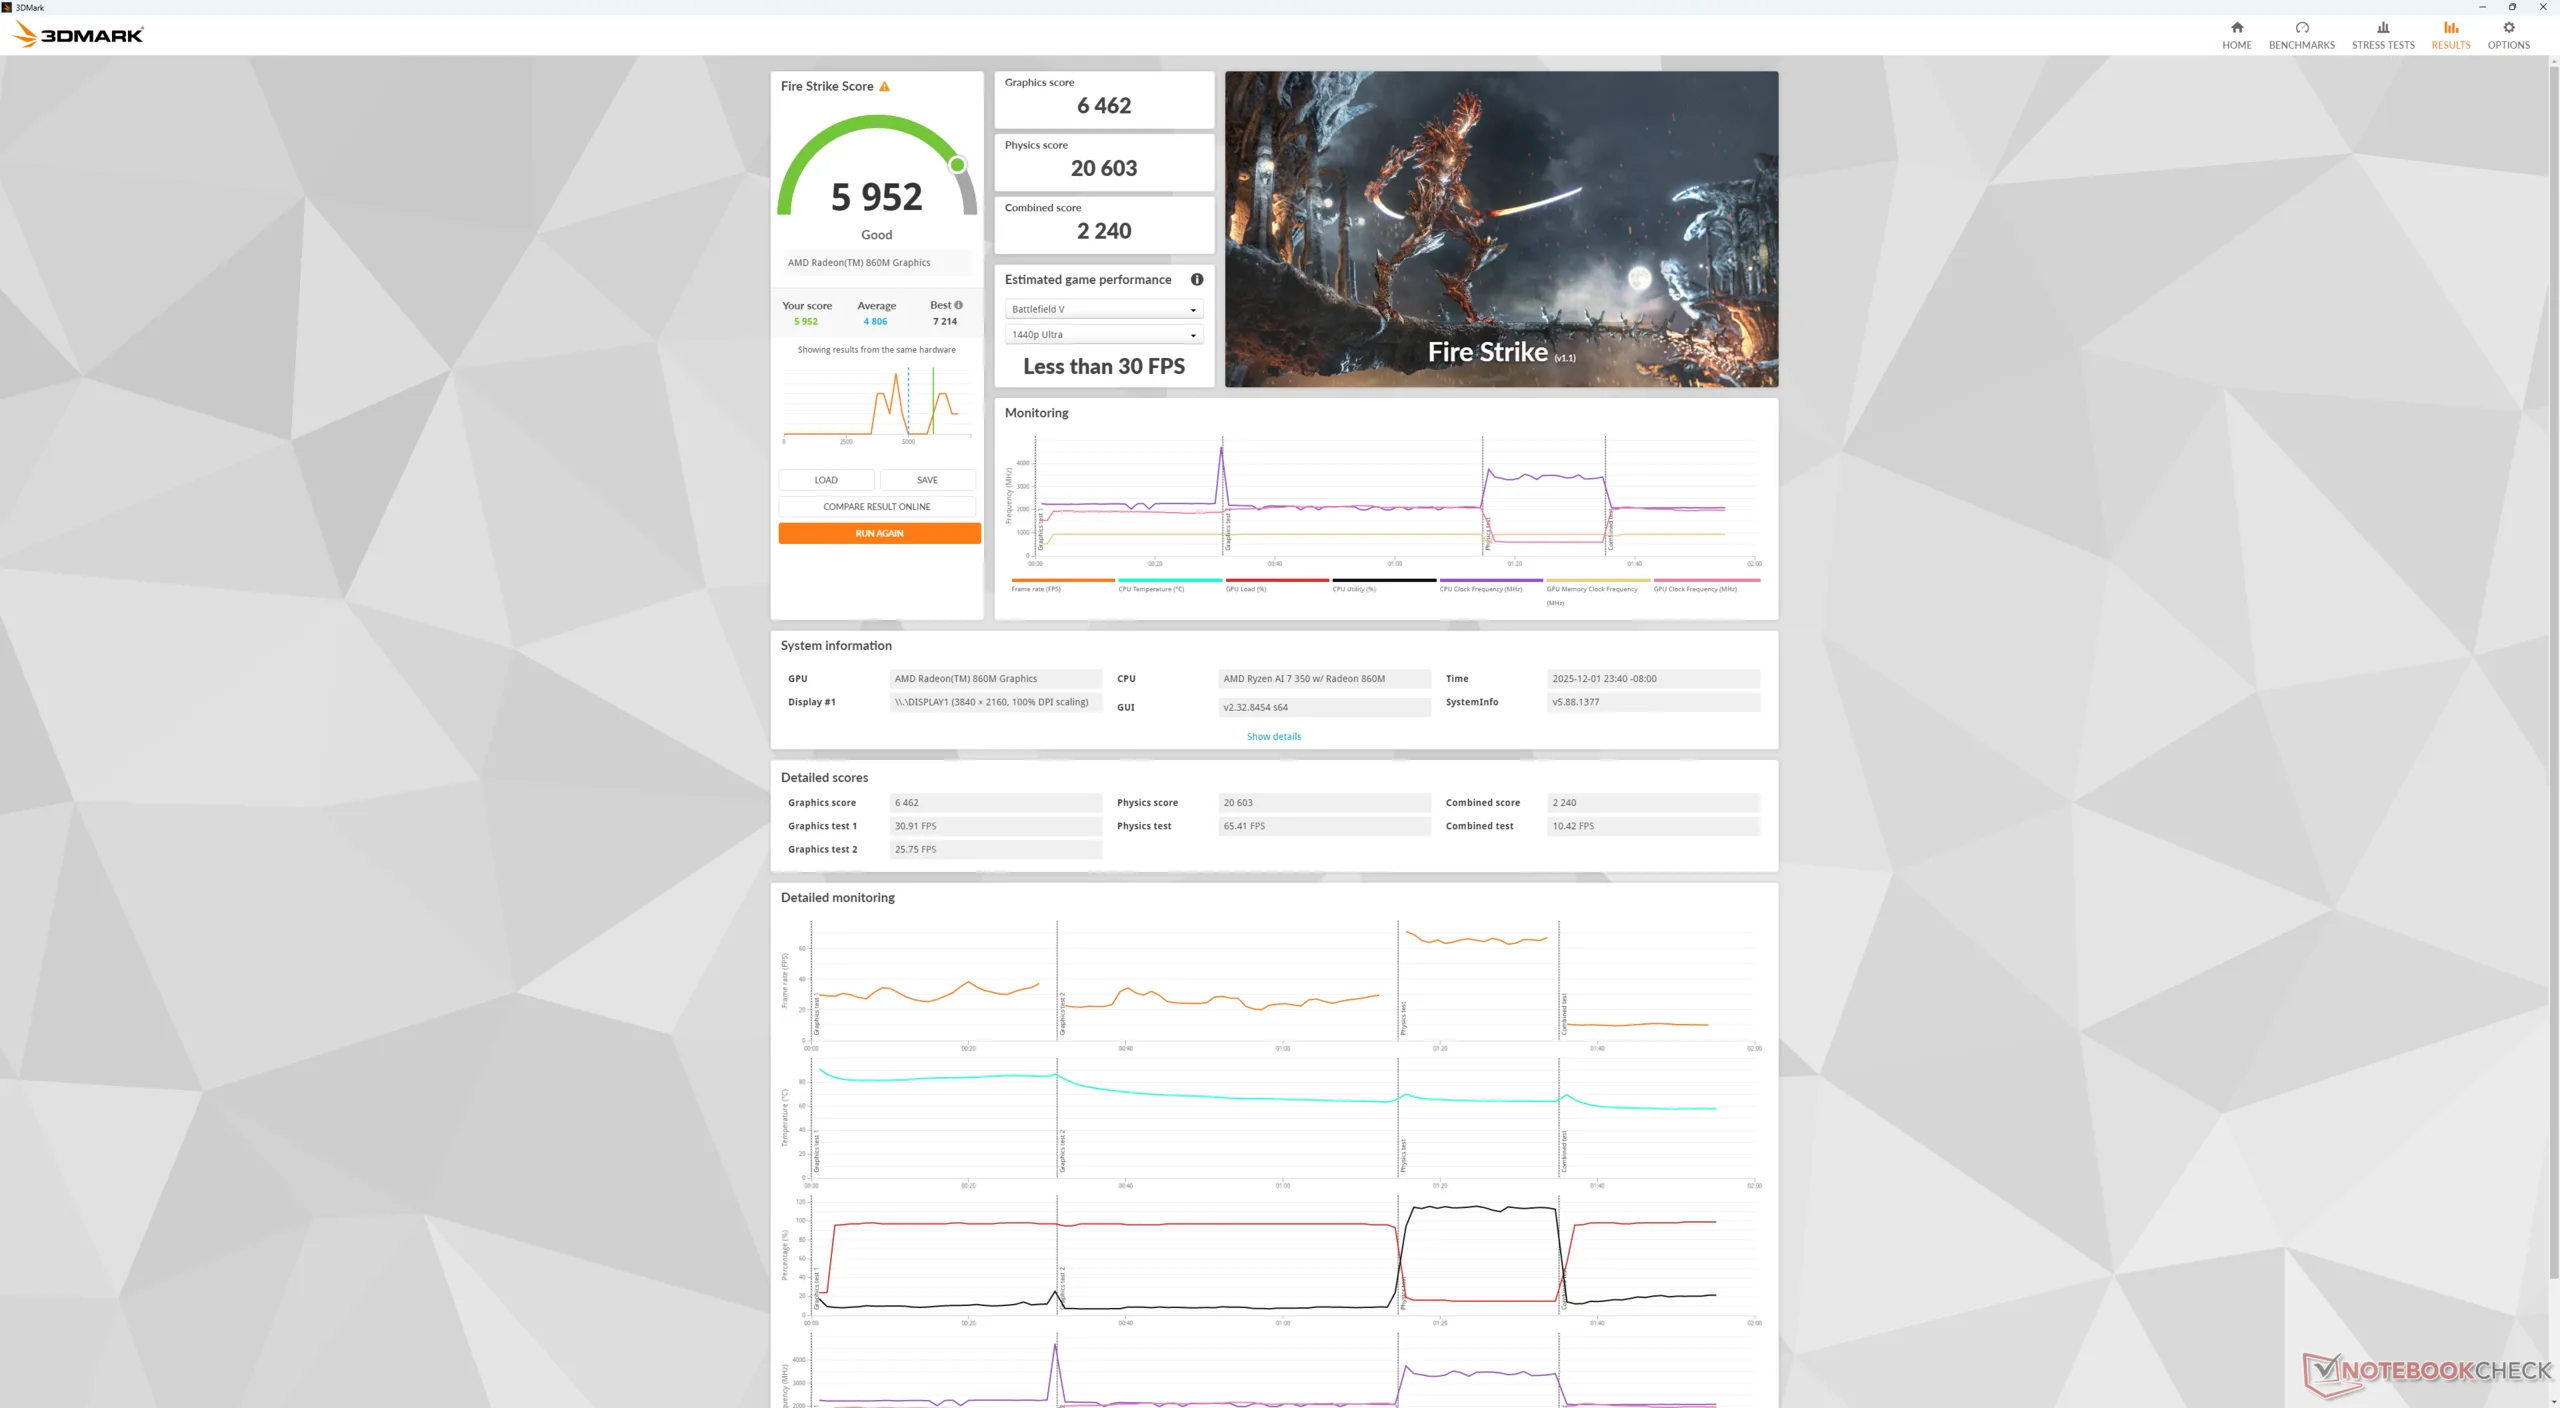This screenshot has width=2560, height=1408.
Task: Click the info icon next to Best
Action: 958,305
